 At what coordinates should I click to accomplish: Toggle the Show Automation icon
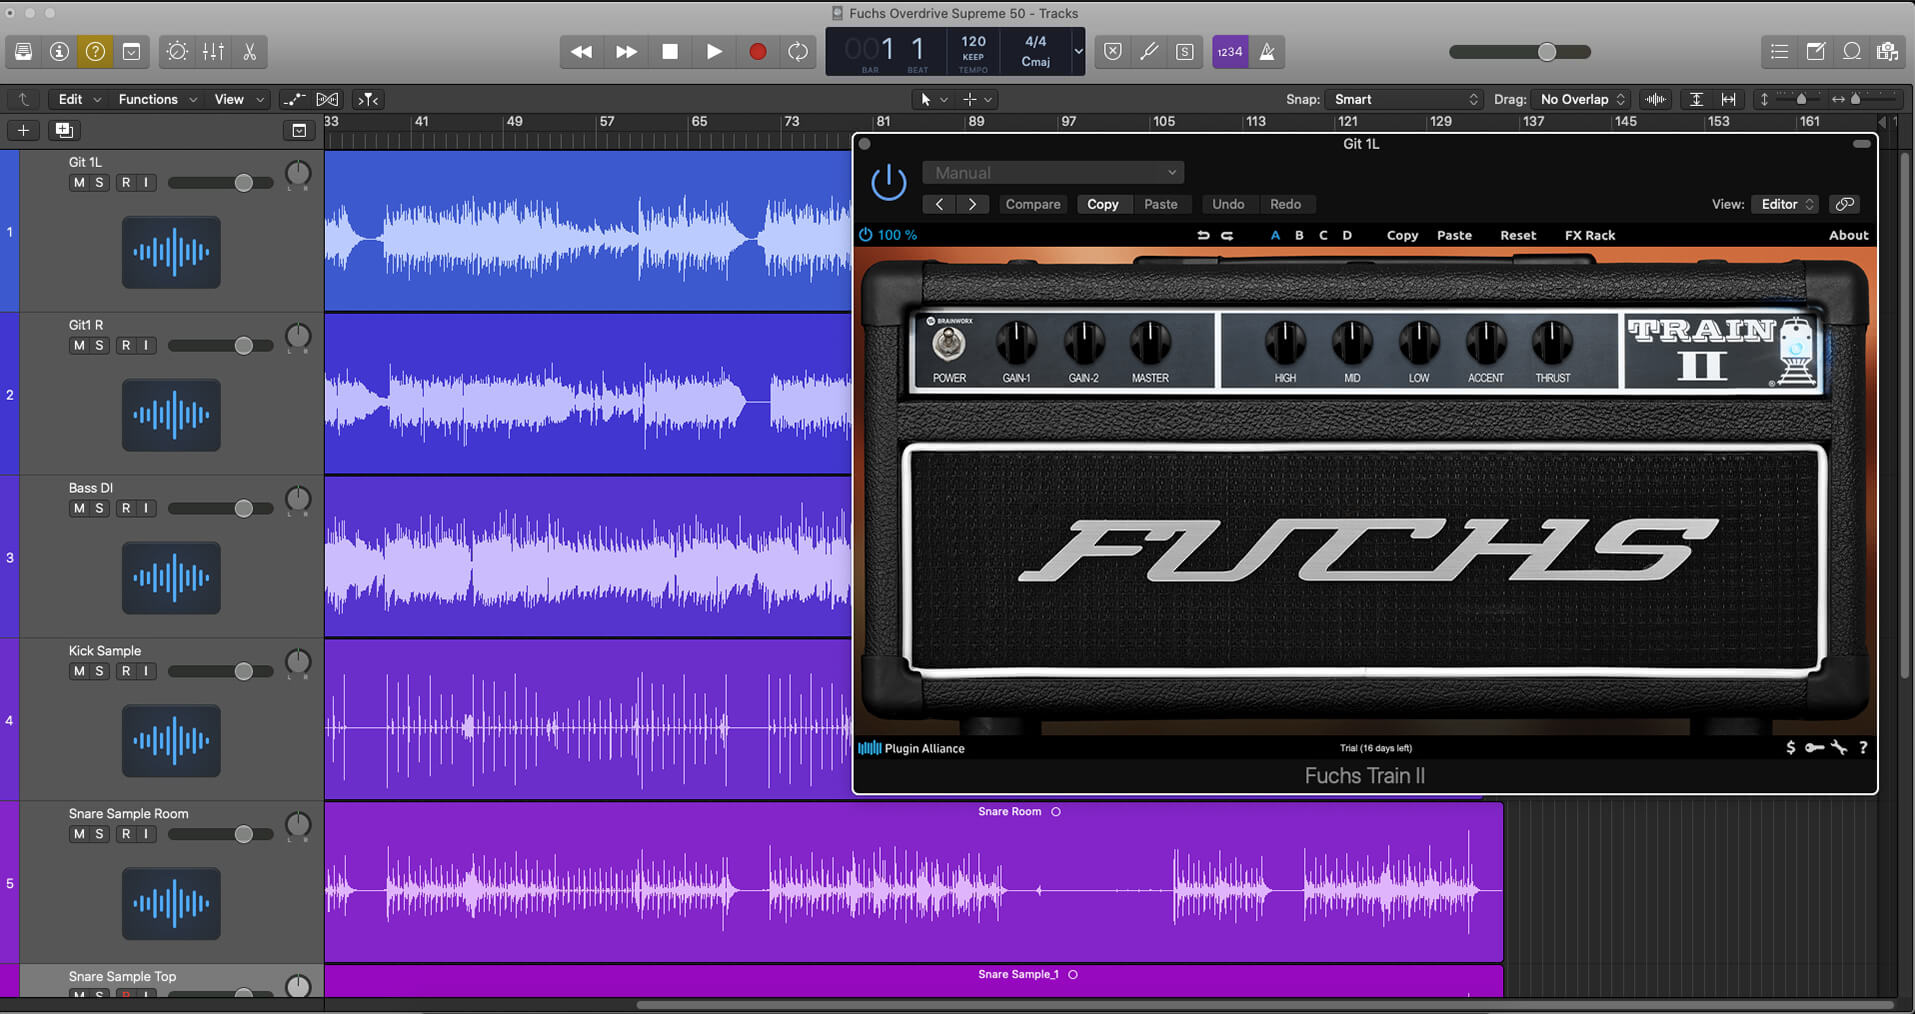(294, 99)
